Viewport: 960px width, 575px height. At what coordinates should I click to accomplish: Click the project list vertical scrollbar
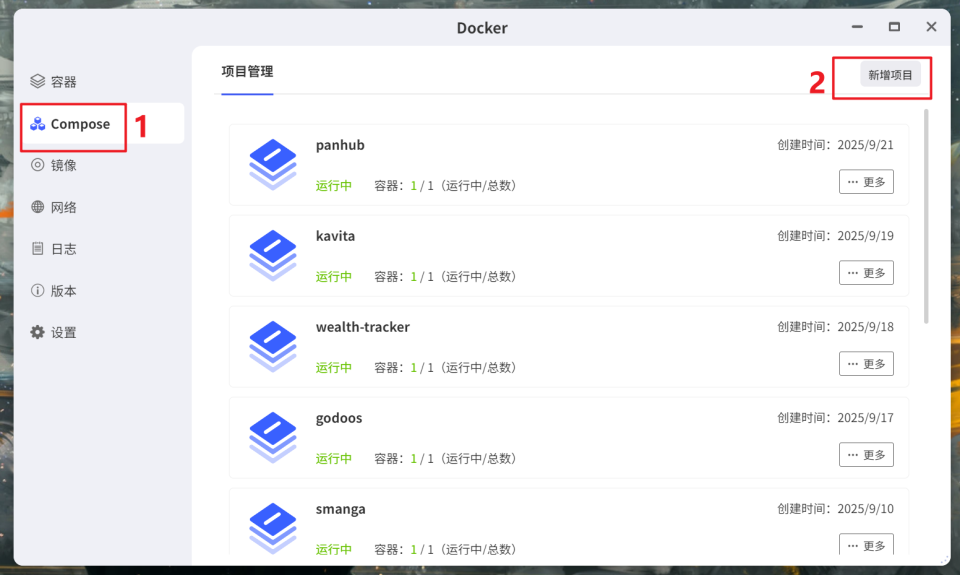click(926, 216)
